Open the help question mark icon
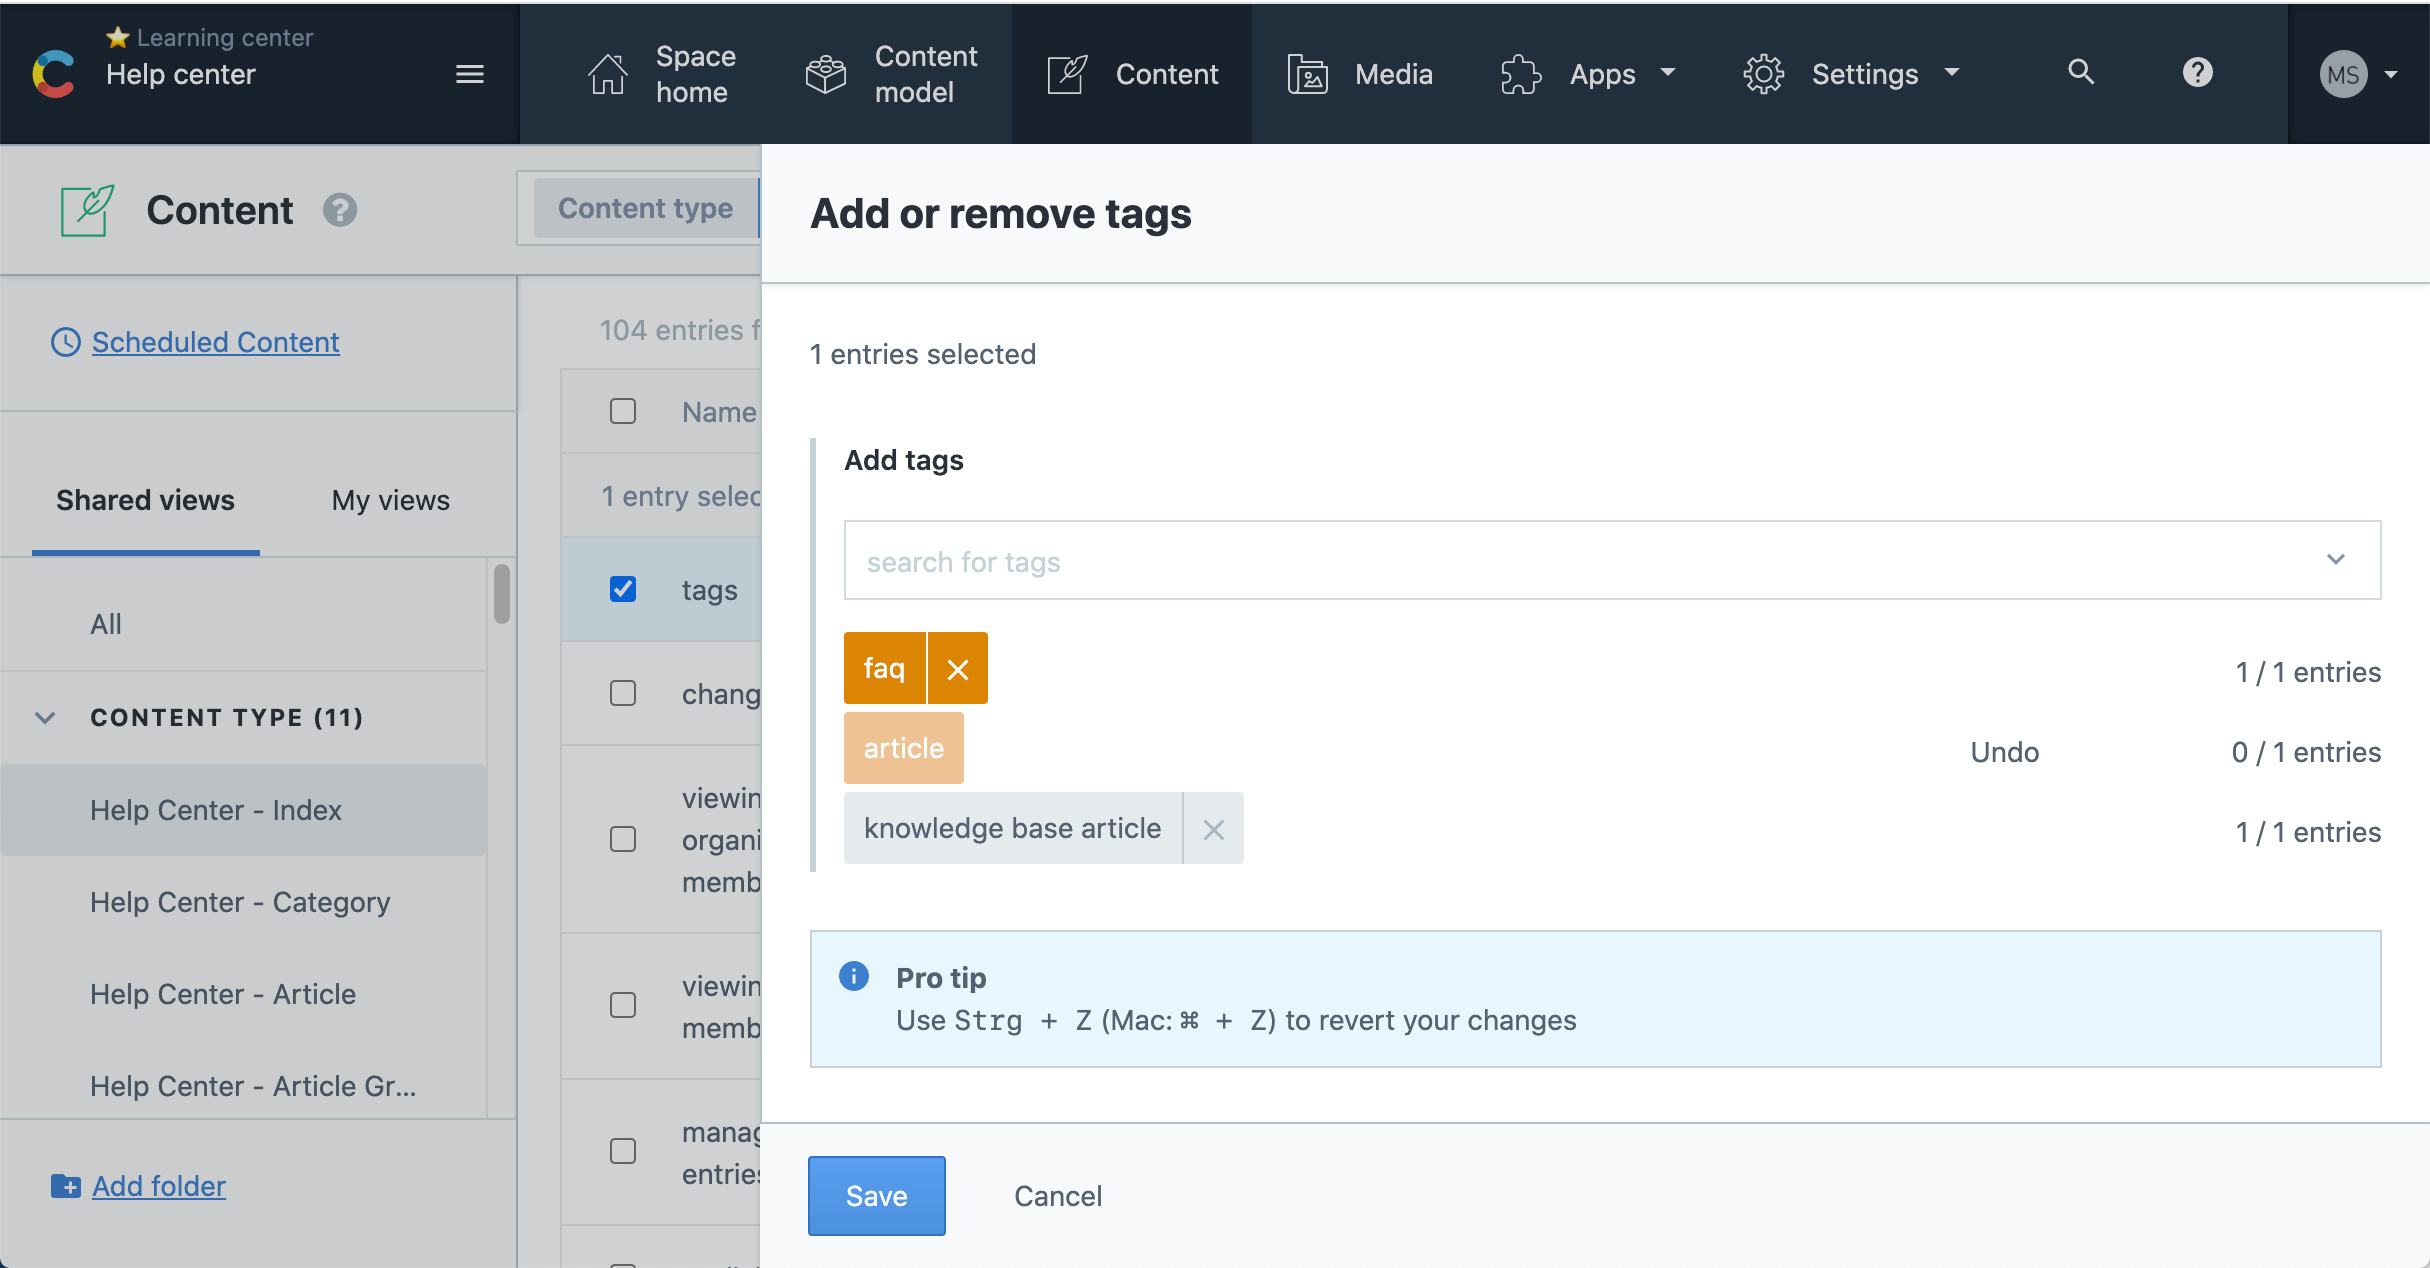 pos(2197,72)
